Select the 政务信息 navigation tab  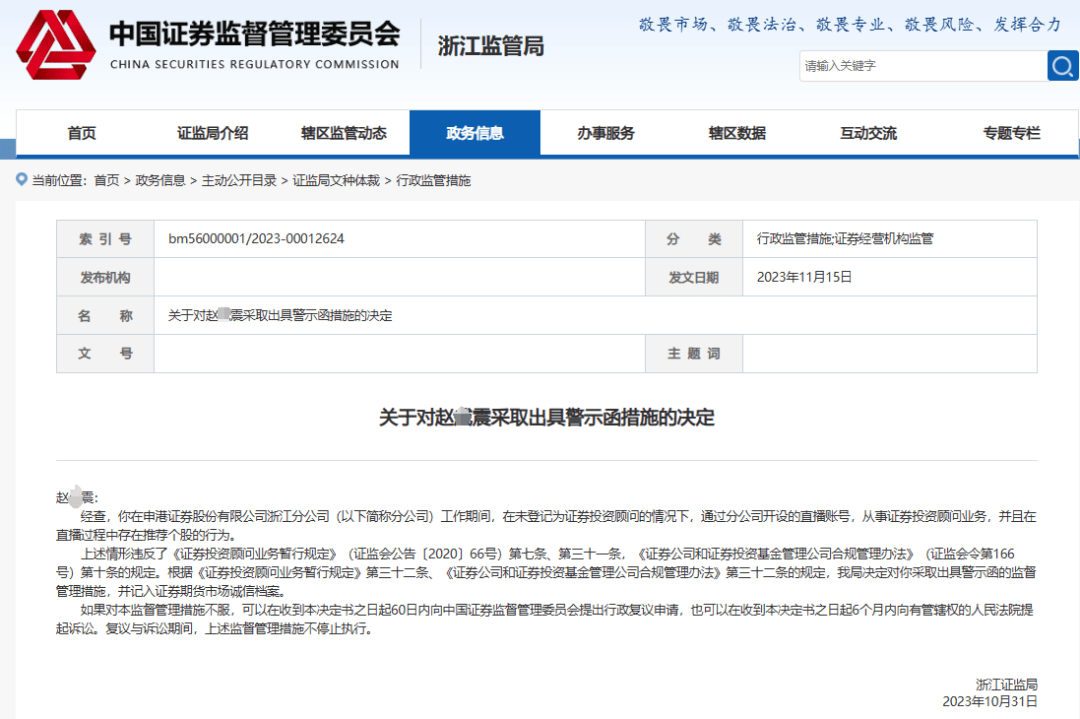[475, 133]
